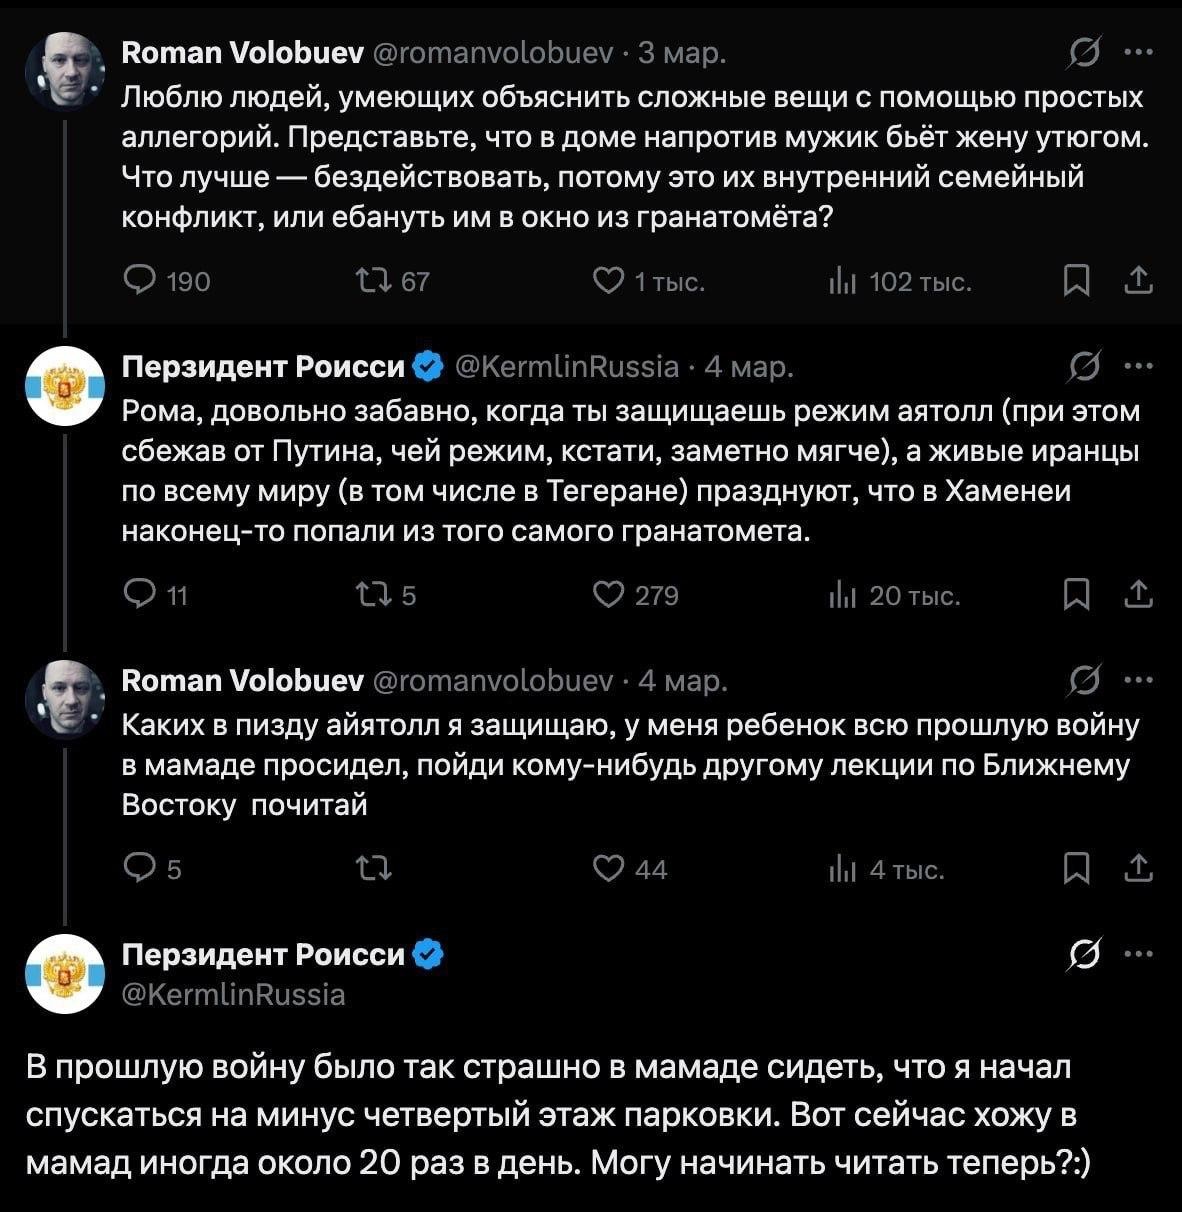Like the tweet with 279 likes

(x=608, y=595)
